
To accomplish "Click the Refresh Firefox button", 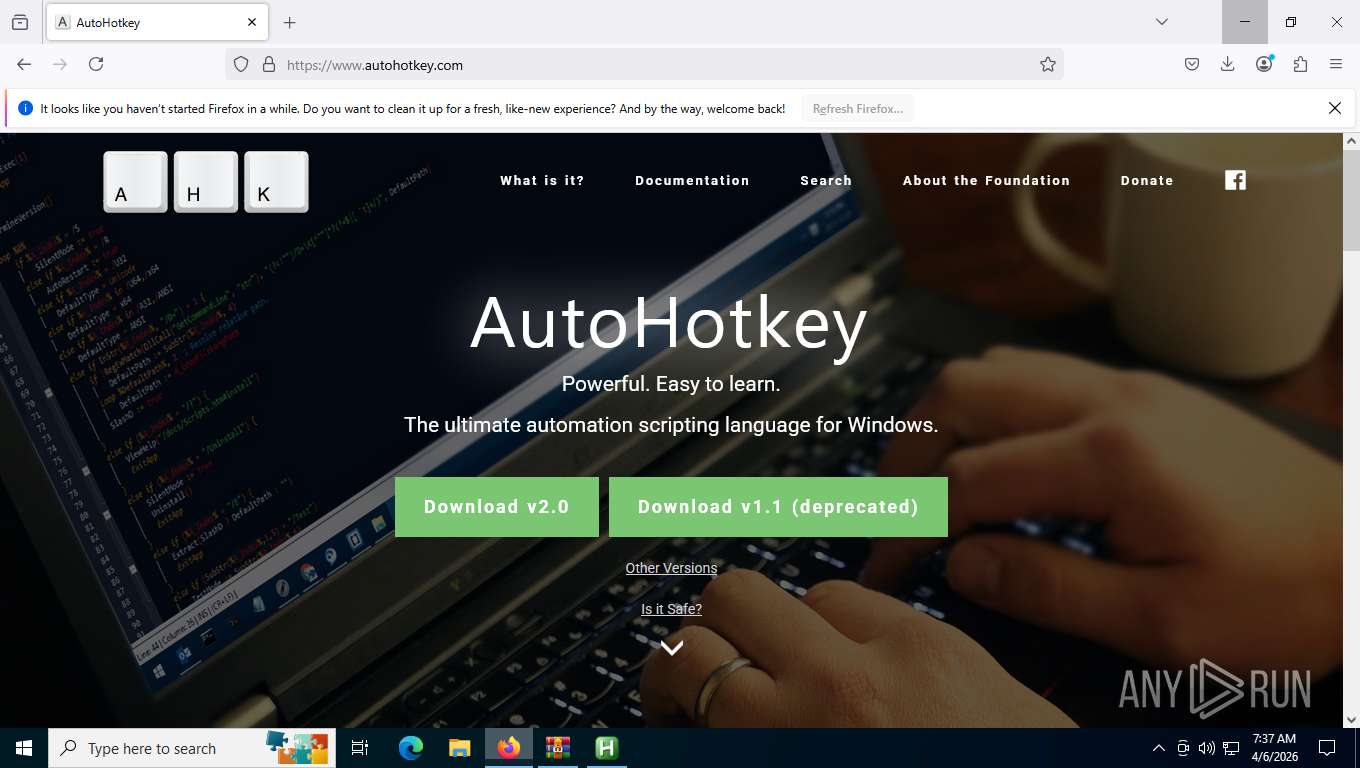I will 858,109.
